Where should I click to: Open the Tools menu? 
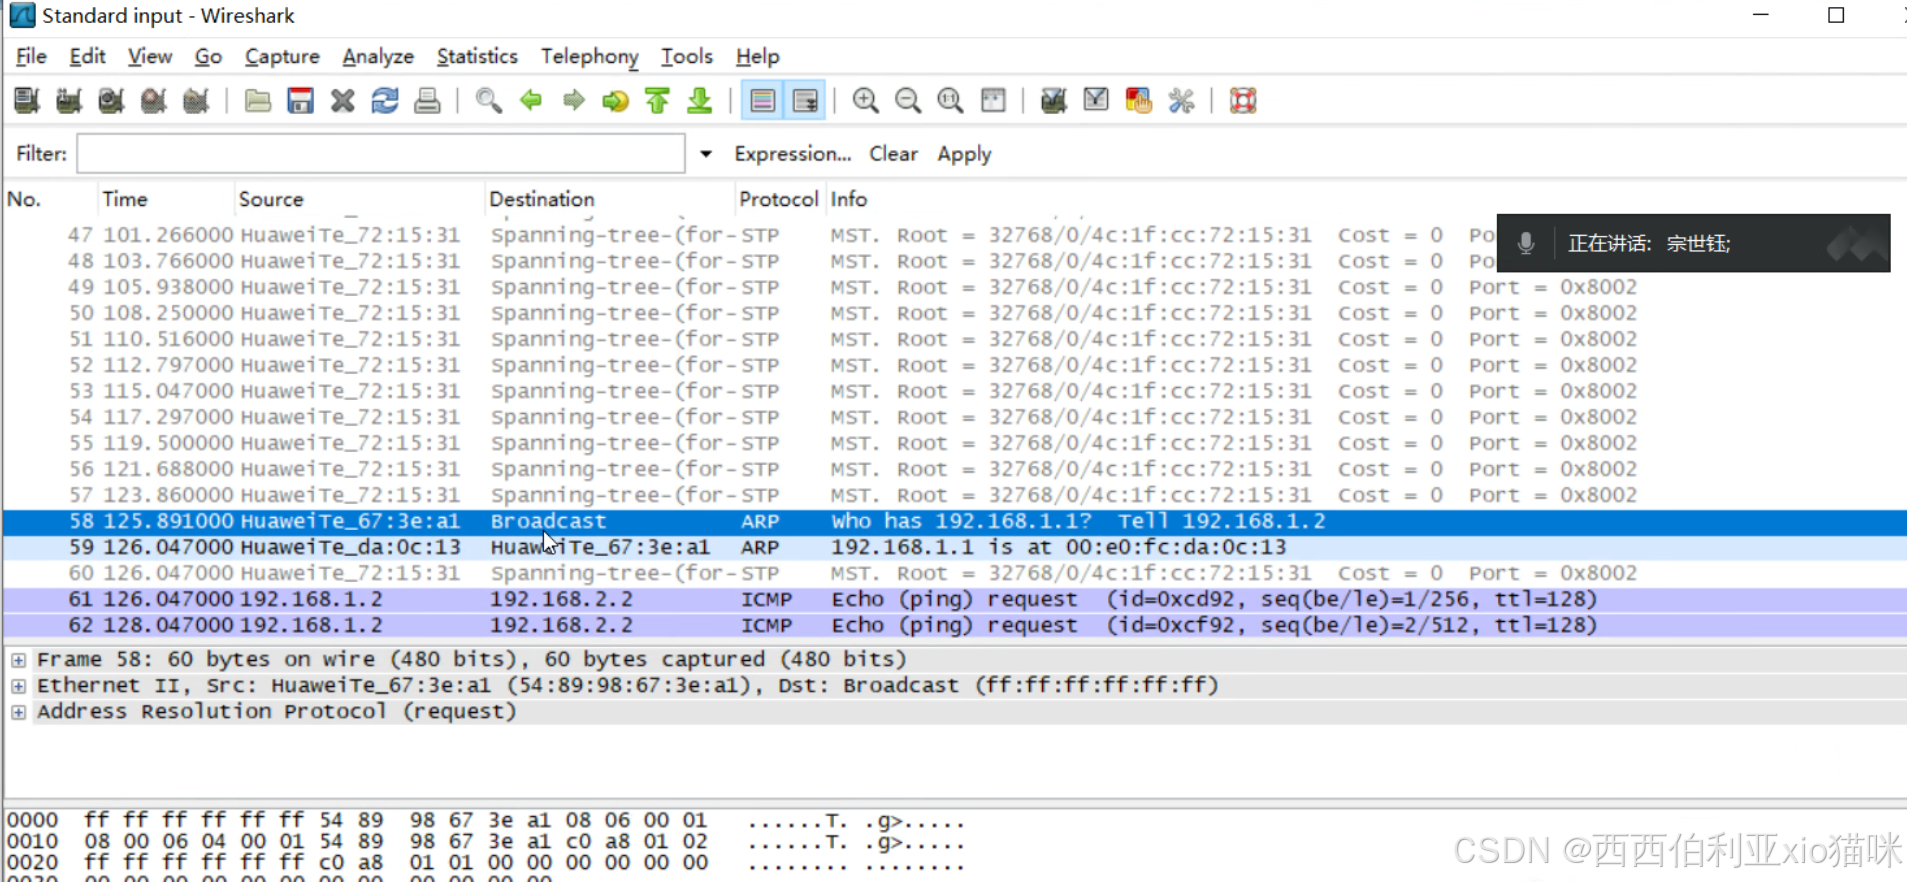687,56
